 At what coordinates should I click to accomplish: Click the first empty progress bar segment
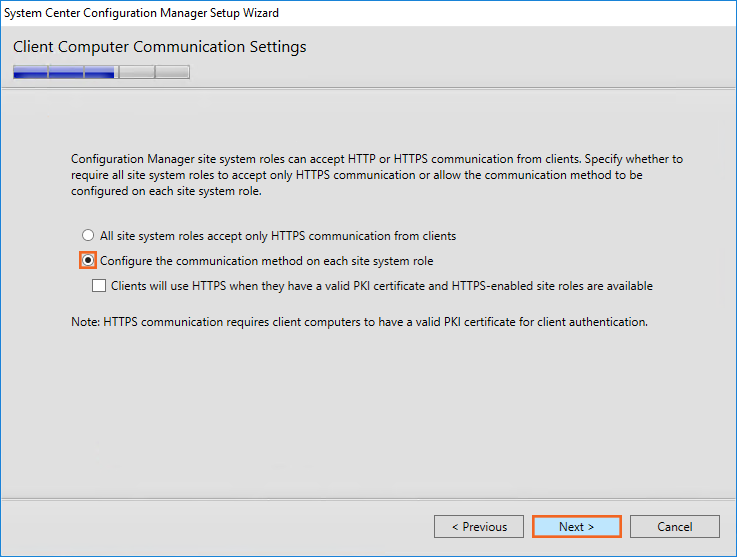(x=136, y=72)
